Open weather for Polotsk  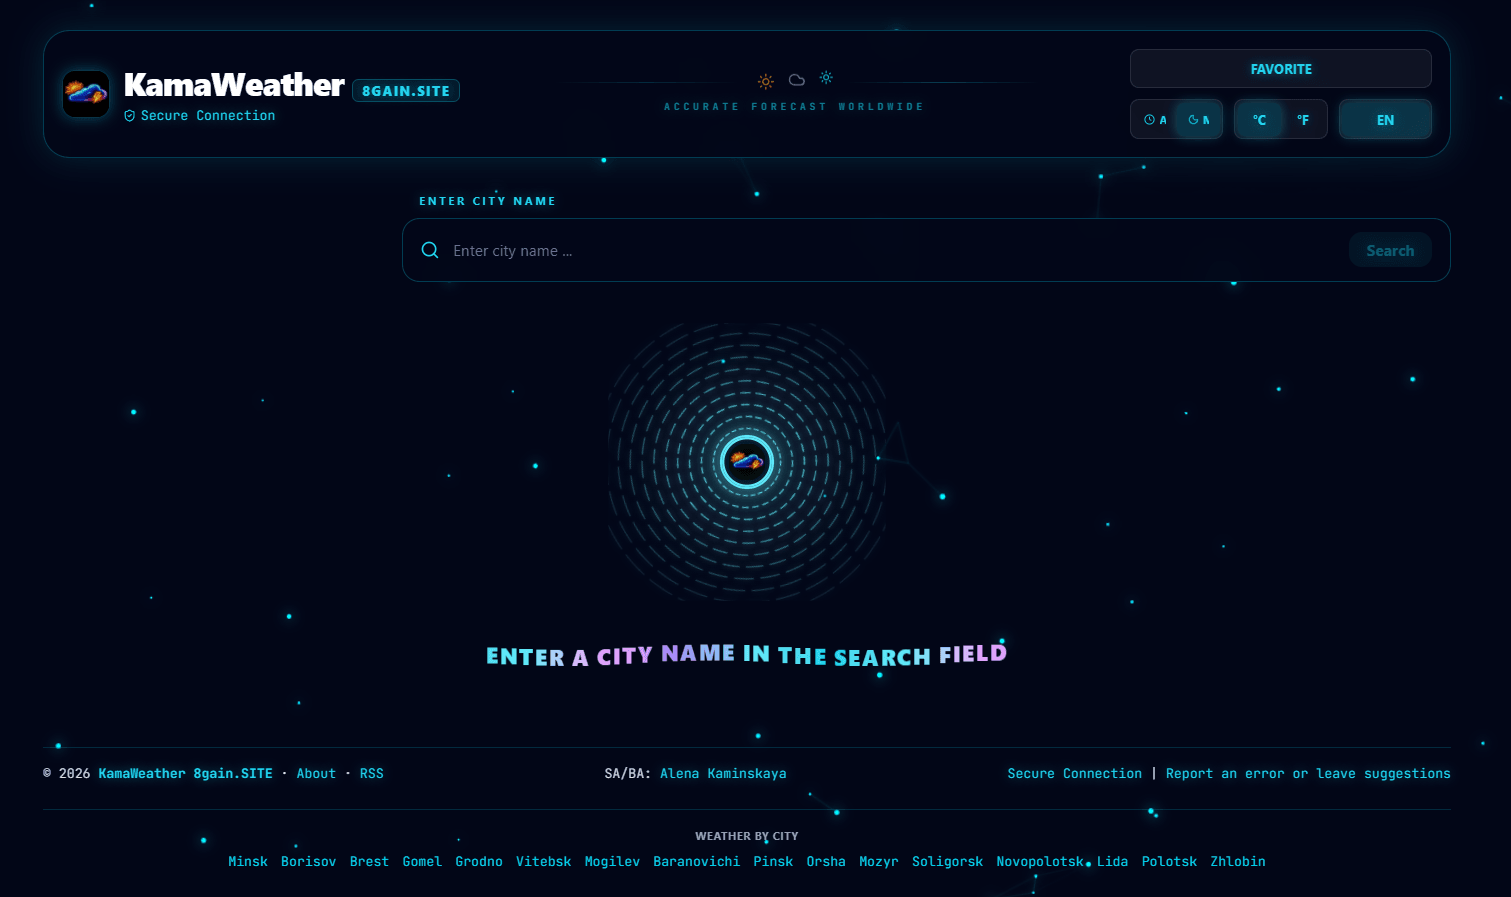point(1169,862)
